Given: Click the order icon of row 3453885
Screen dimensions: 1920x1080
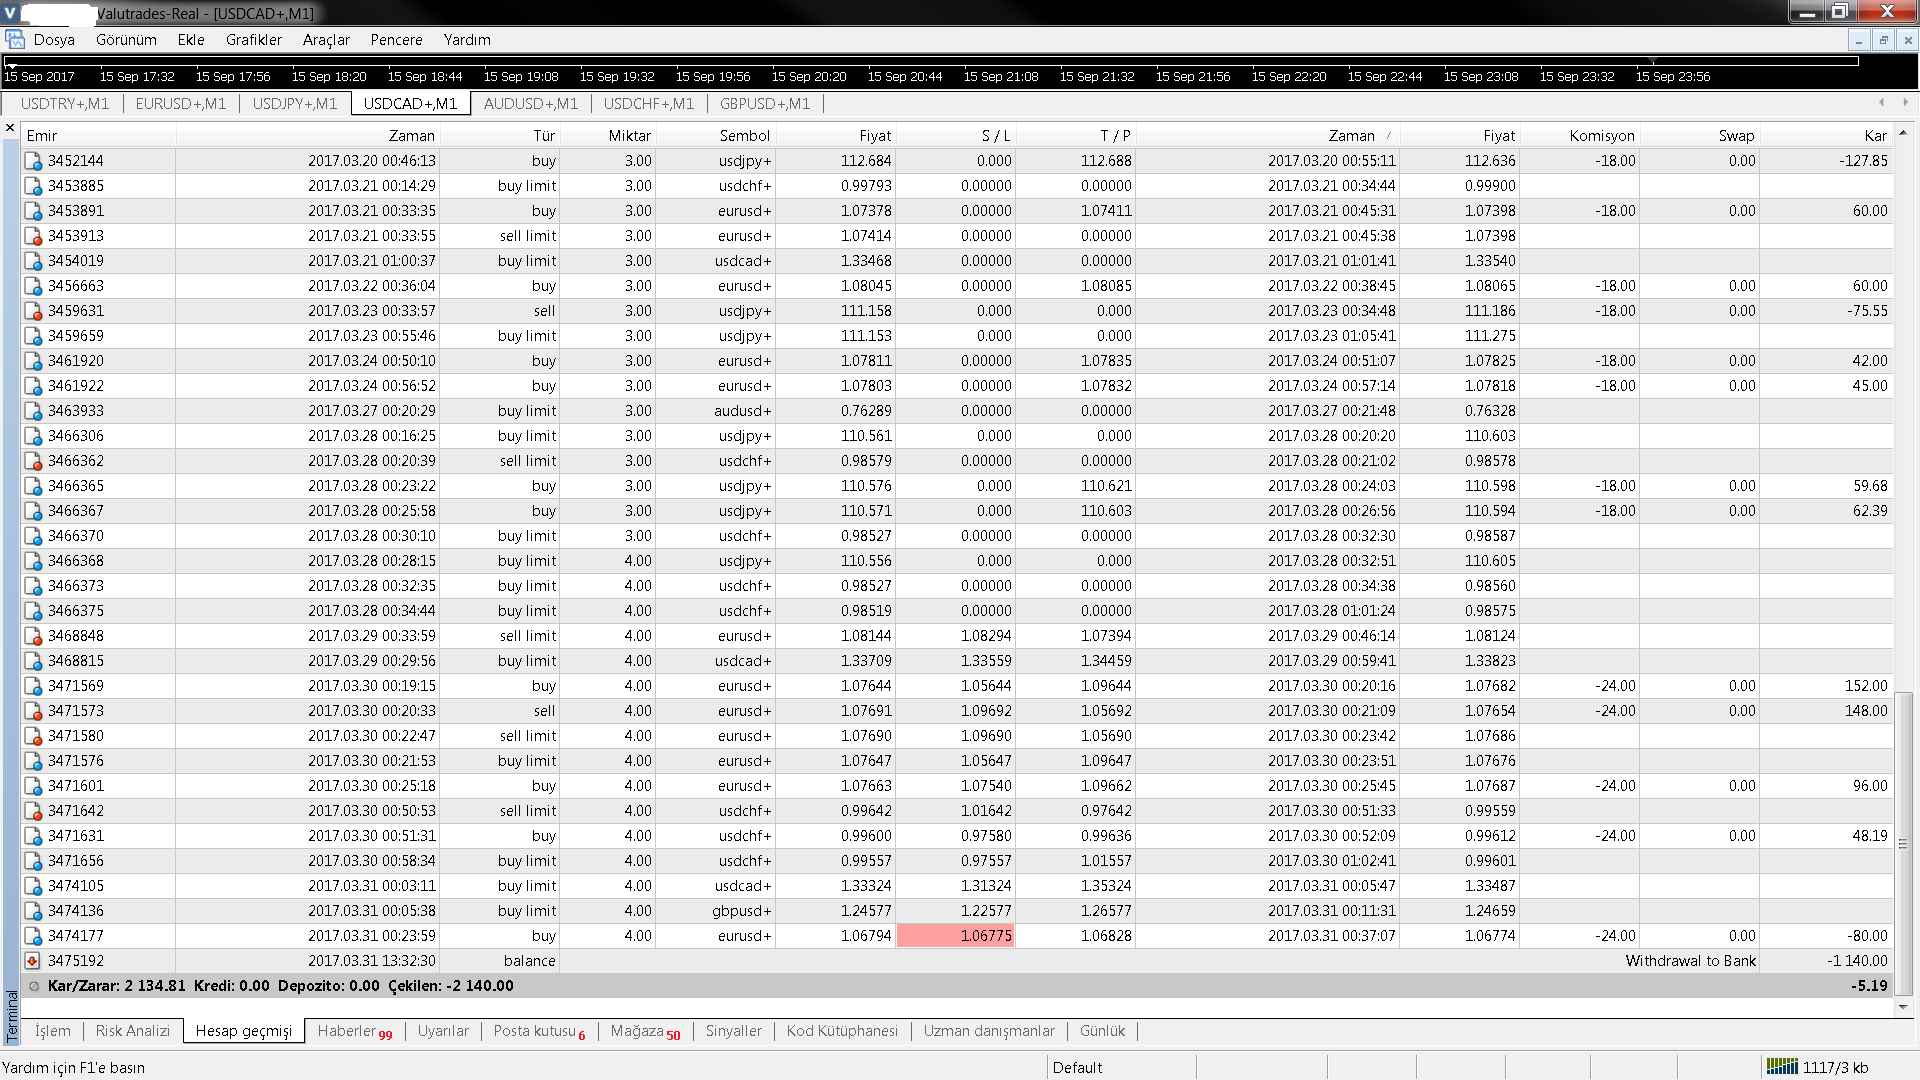Looking at the screenshot, I should click(33, 186).
